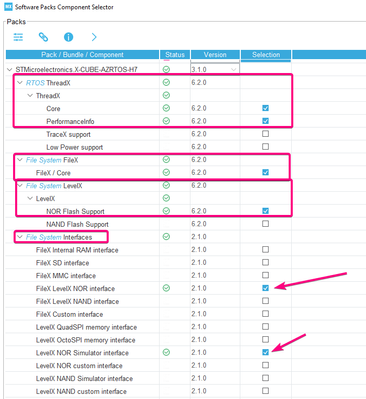Enable FileX MMC interface checkbox

[265, 275]
